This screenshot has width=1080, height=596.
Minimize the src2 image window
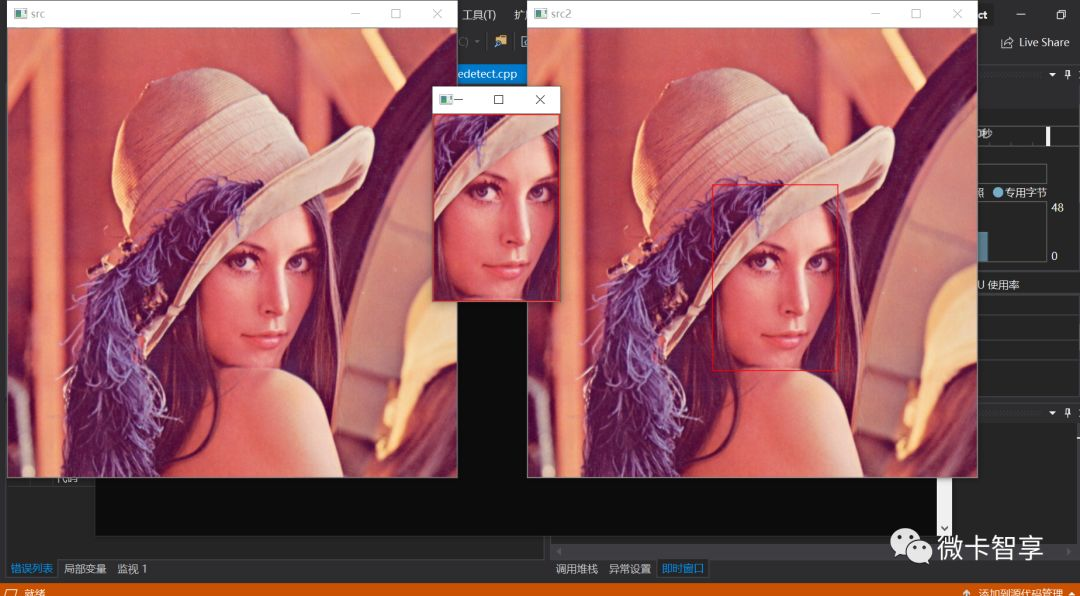[875, 14]
